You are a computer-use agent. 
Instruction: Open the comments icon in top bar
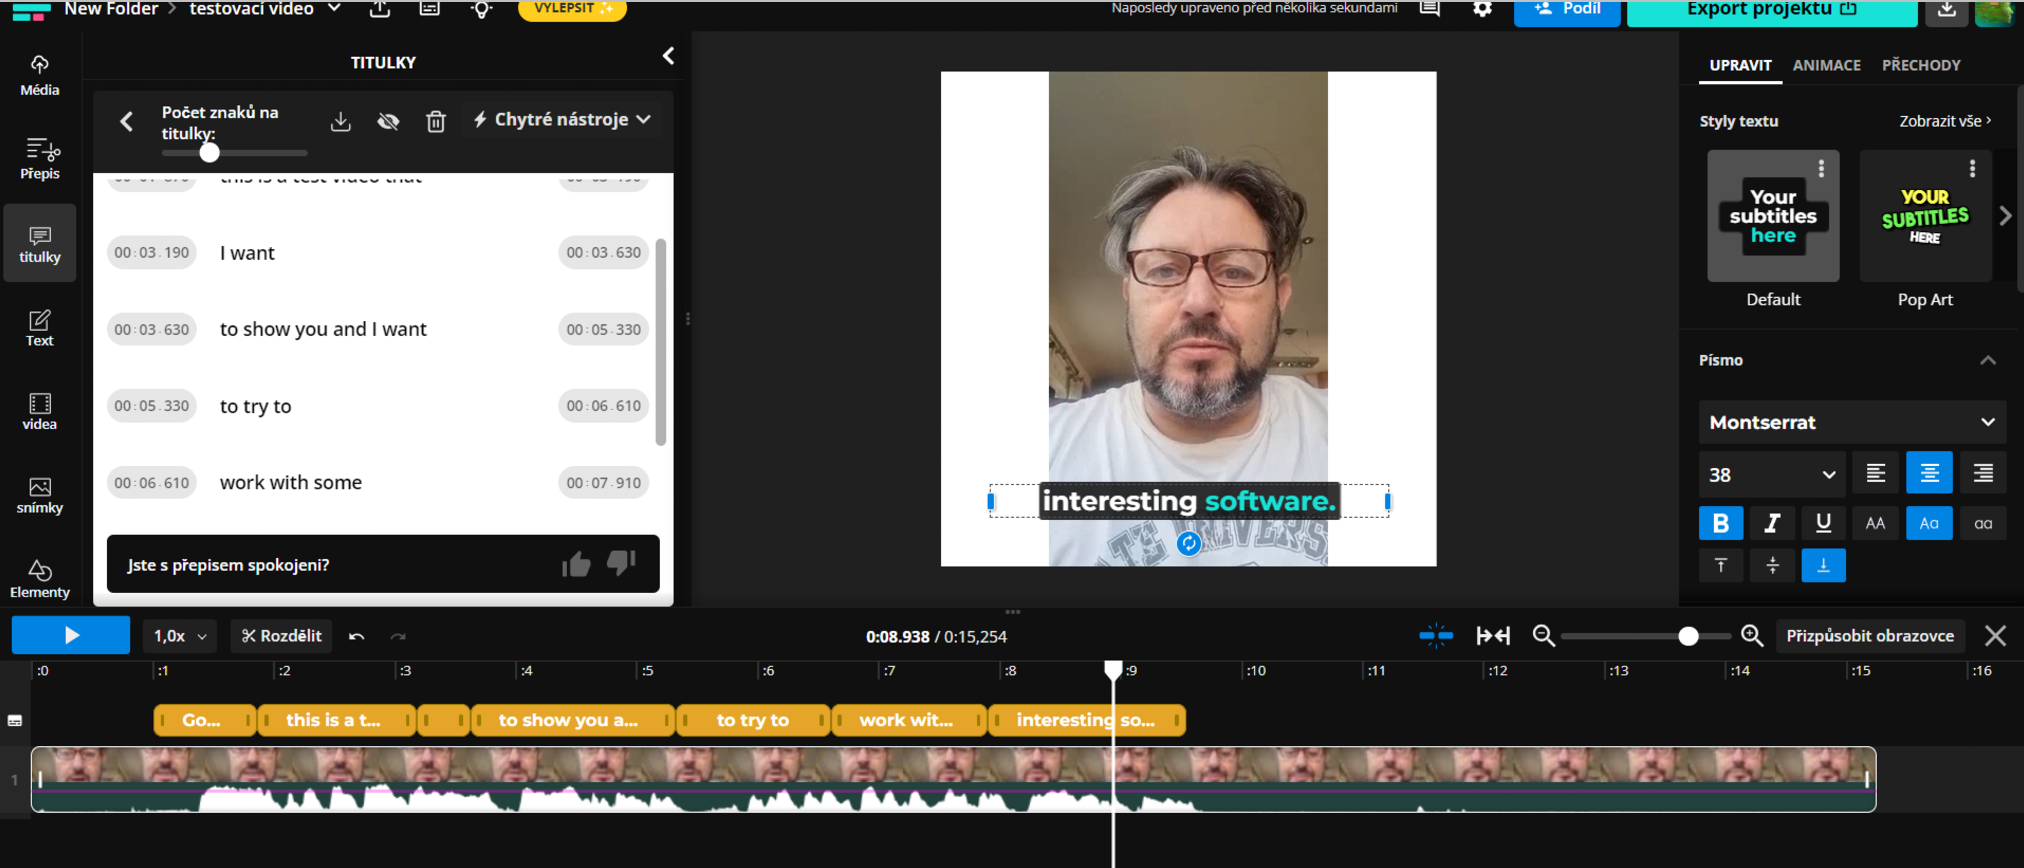1430,9
